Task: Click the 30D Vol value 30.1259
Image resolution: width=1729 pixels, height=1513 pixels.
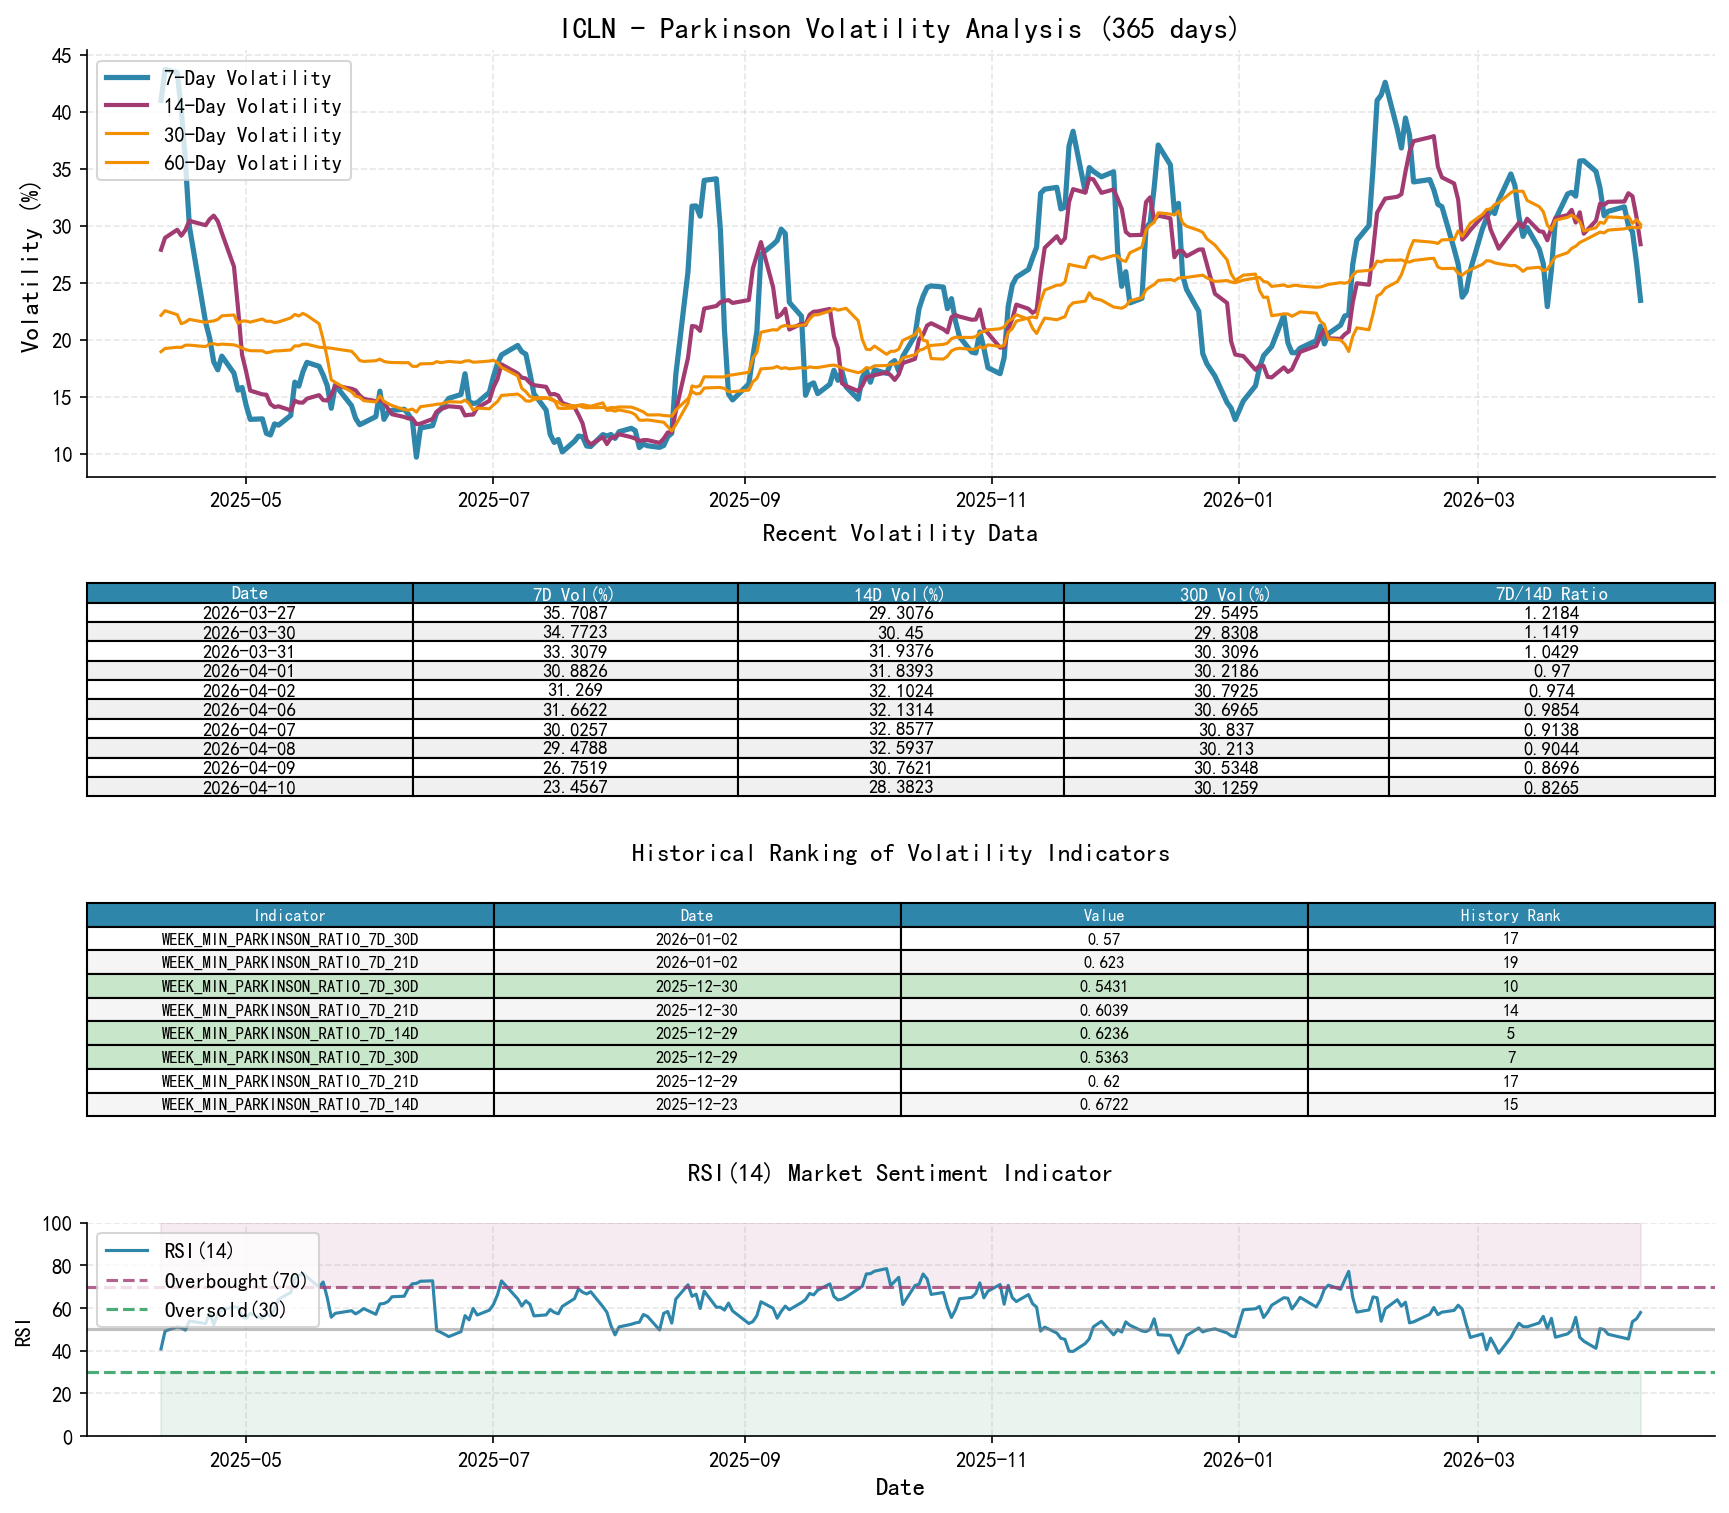Action: (x=1226, y=787)
